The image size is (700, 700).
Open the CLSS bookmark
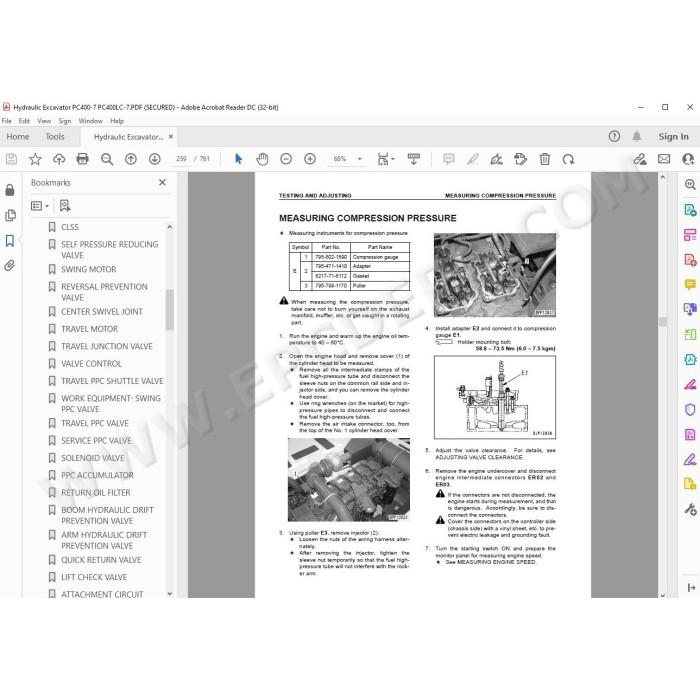(x=70, y=227)
